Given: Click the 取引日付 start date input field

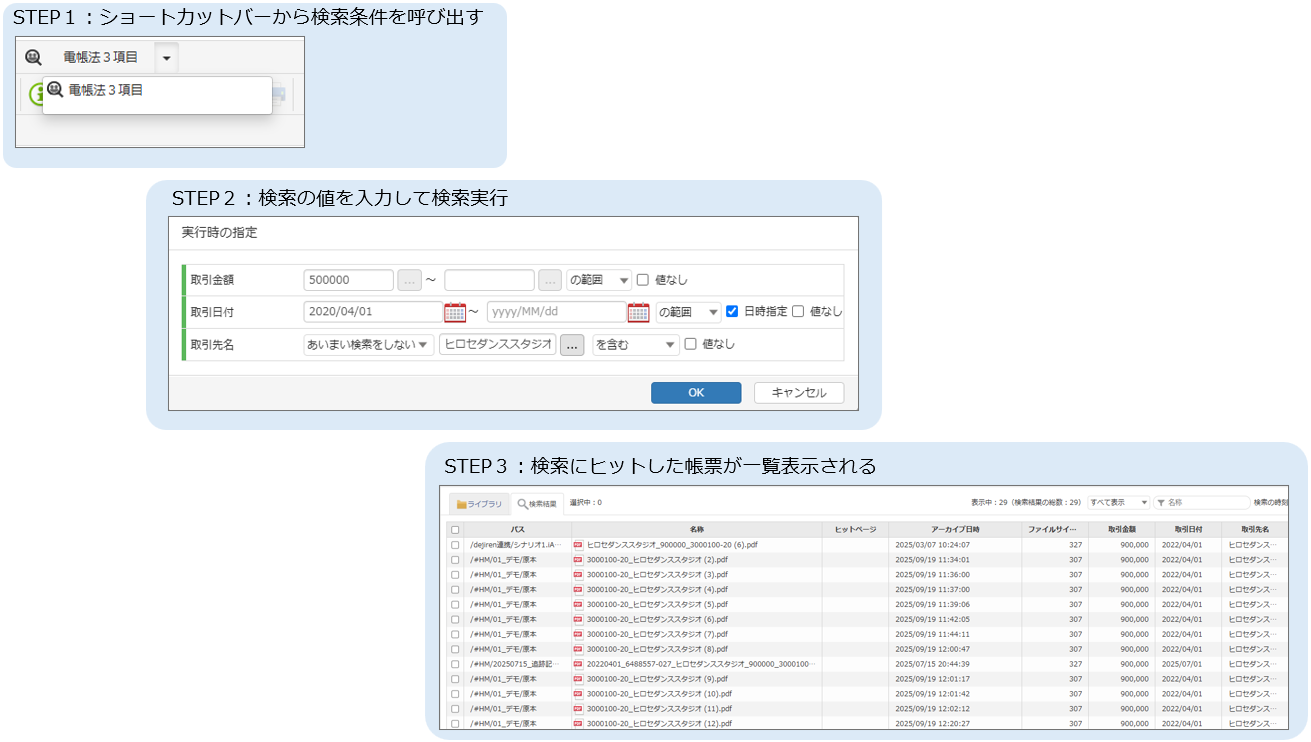Looking at the screenshot, I should click(x=372, y=312).
